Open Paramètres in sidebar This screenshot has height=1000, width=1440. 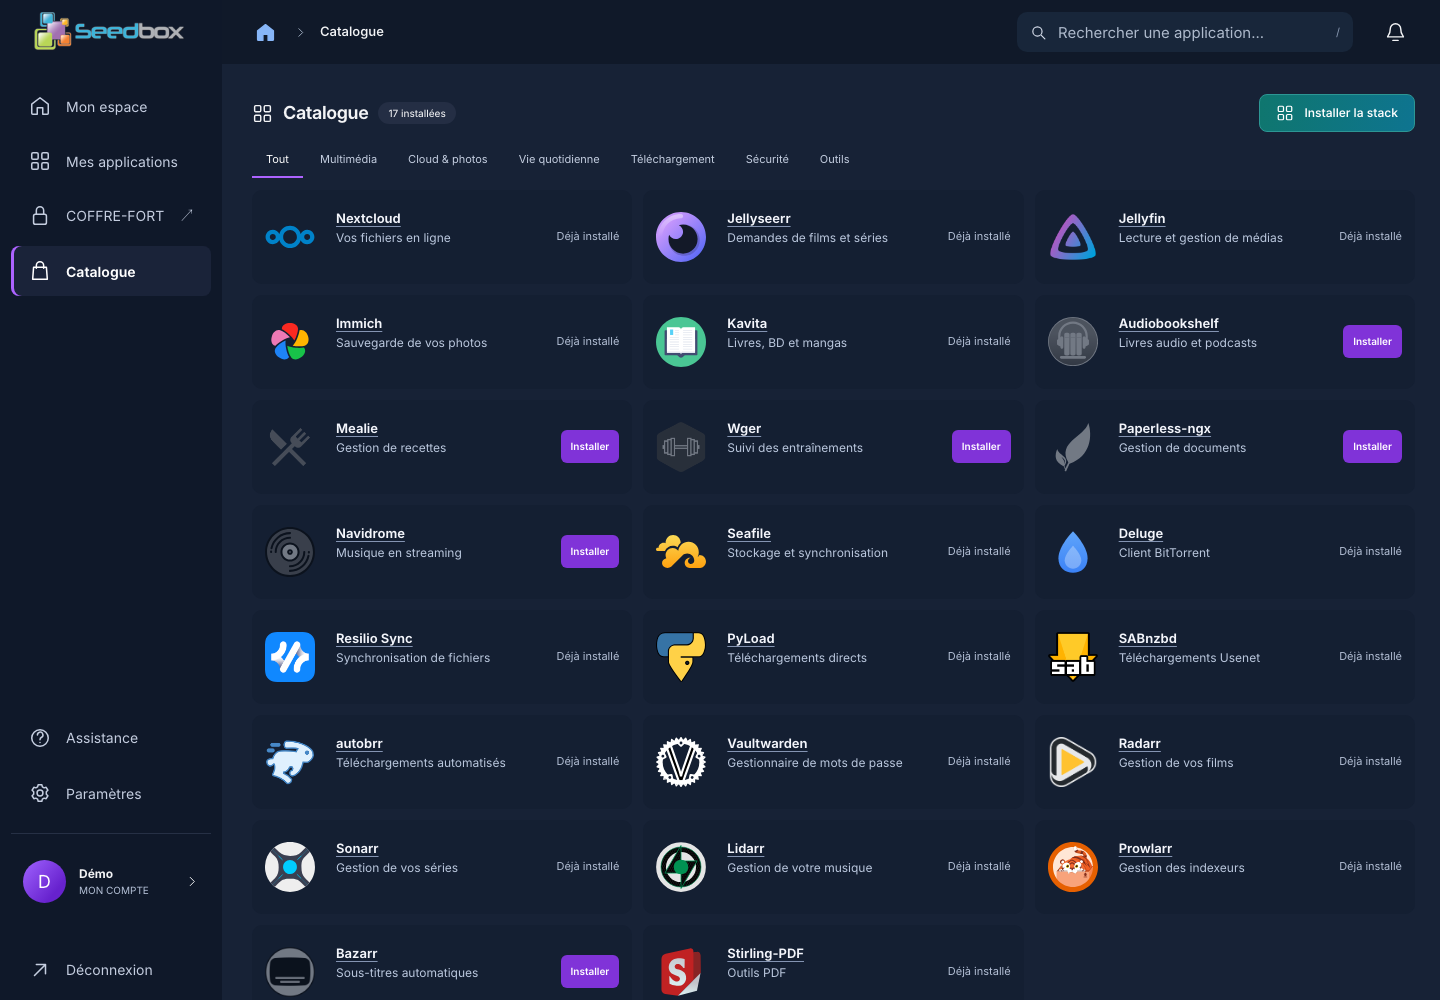click(x=111, y=793)
